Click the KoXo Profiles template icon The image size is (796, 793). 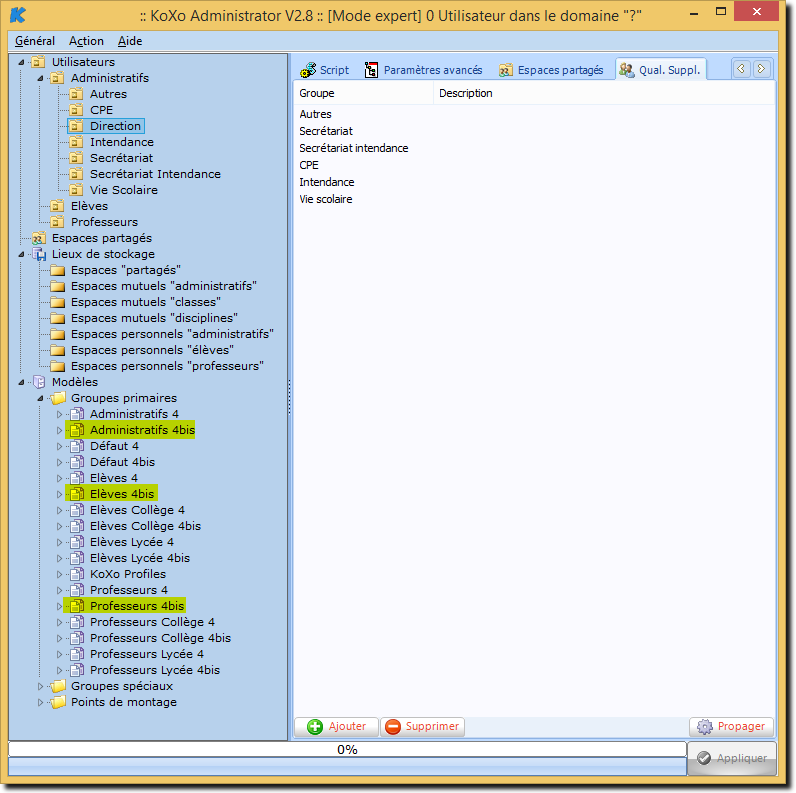(x=77, y=574)
